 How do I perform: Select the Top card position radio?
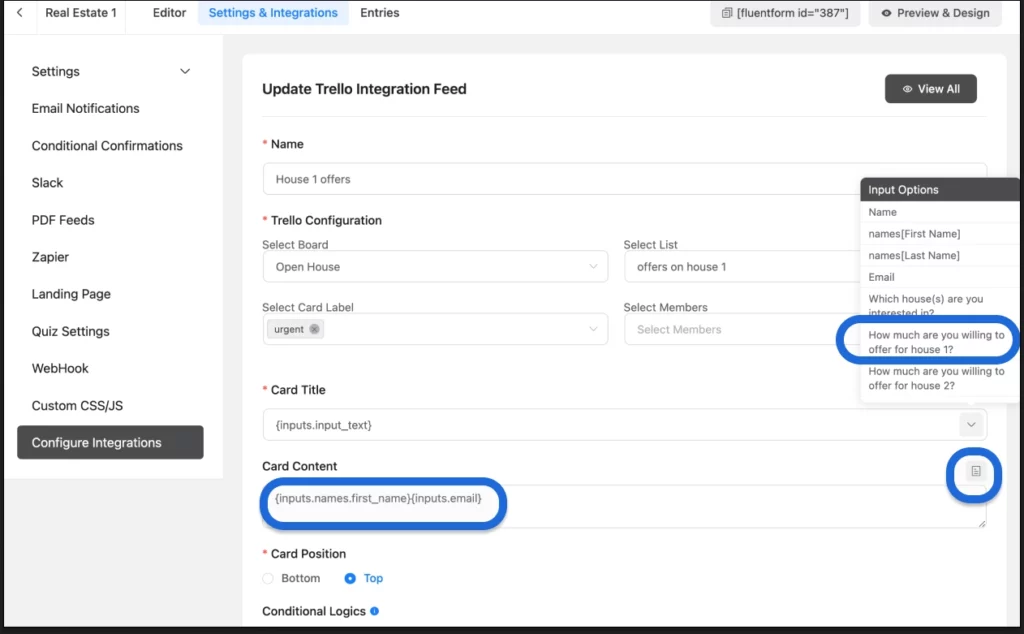[350, 579]
